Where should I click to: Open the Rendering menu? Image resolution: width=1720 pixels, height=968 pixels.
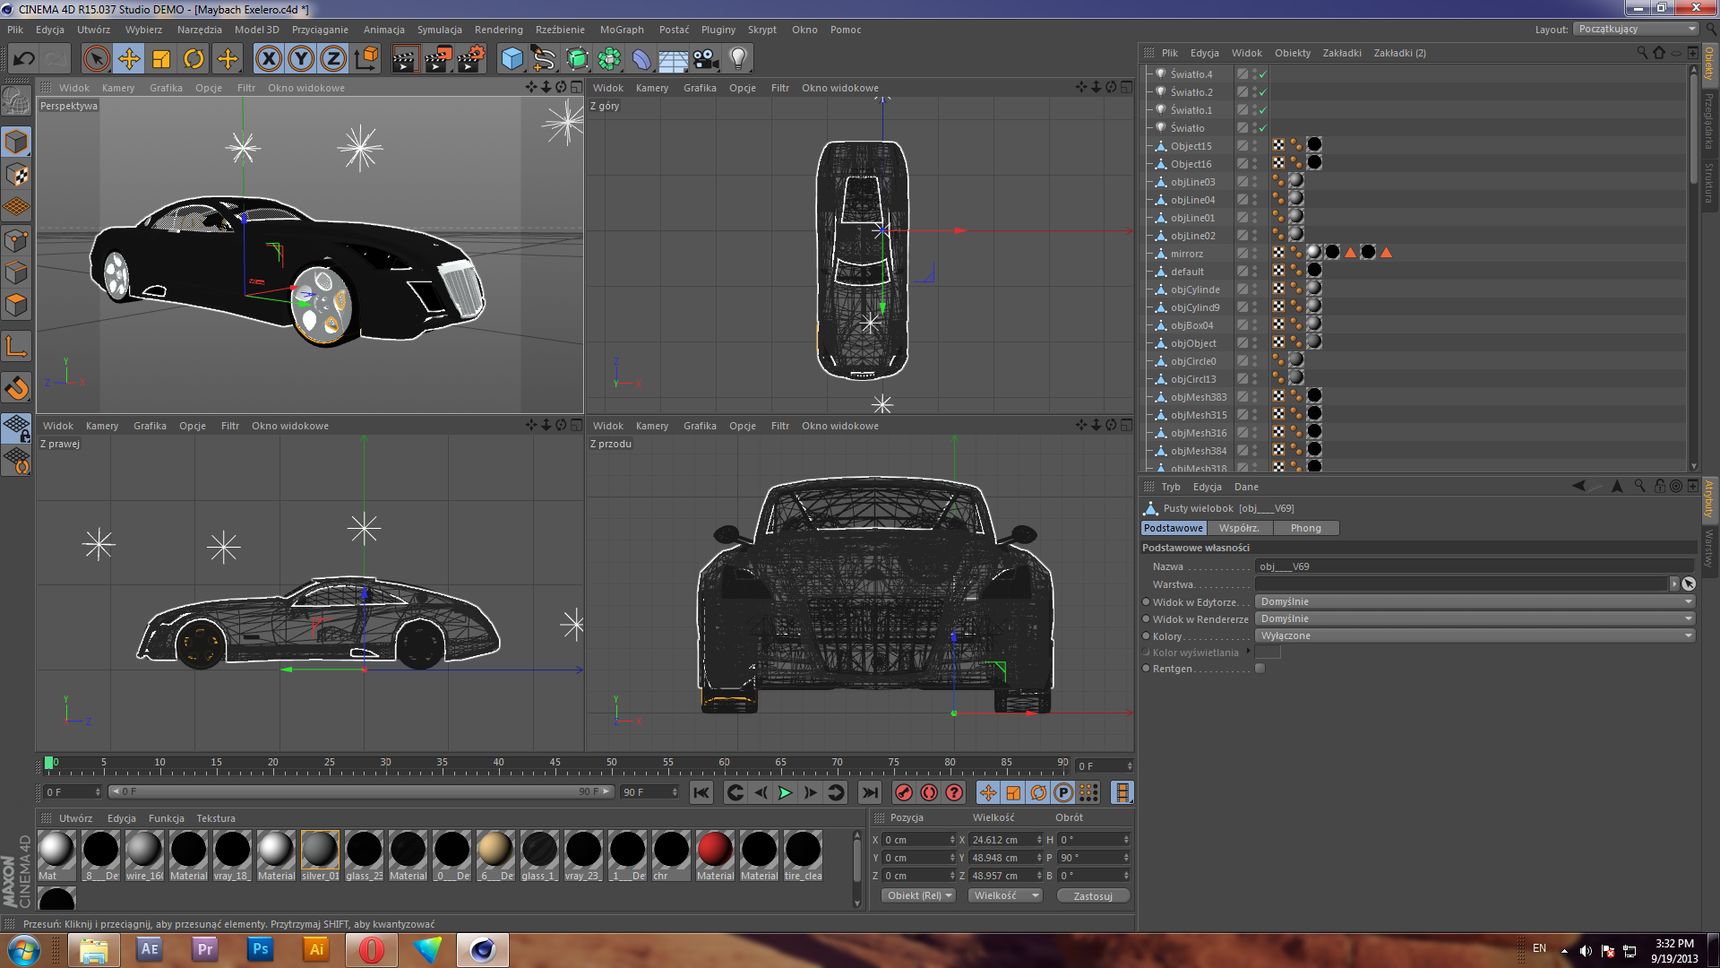pyautogui.click(x=498, y=30)
